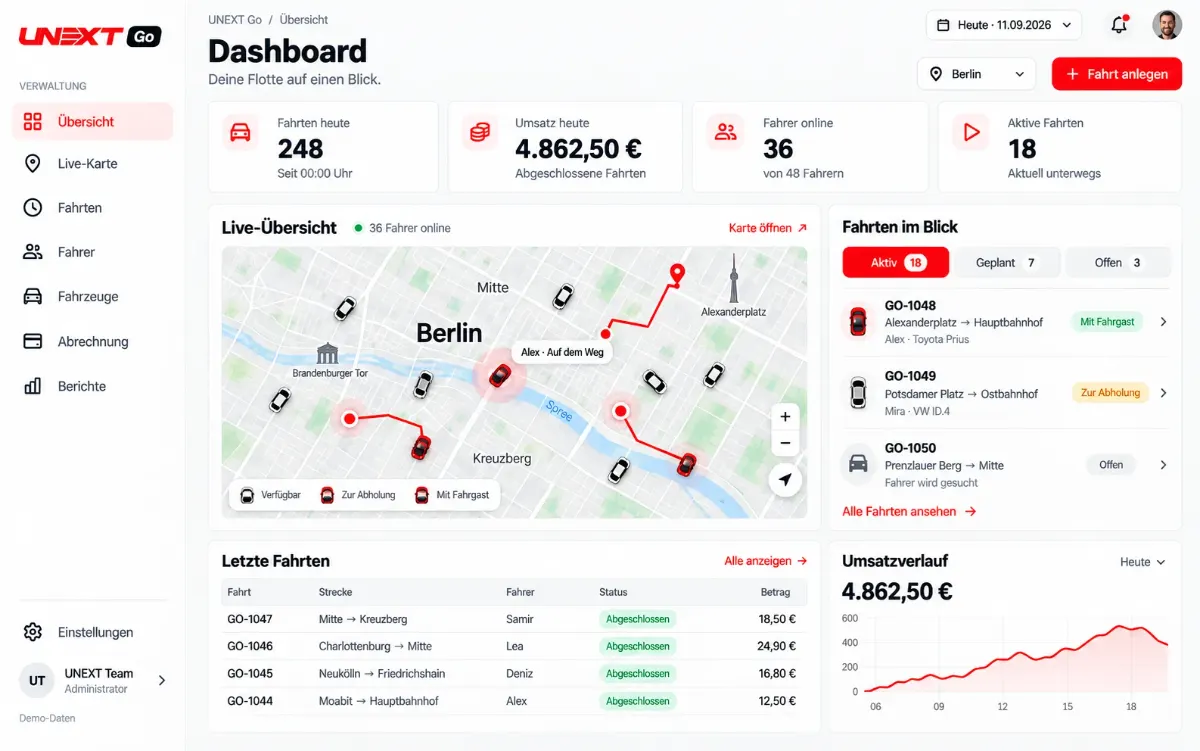Click the UNEXT Go logo
The width and height of the screenshot is (1200, 751).
pos(90,37)
